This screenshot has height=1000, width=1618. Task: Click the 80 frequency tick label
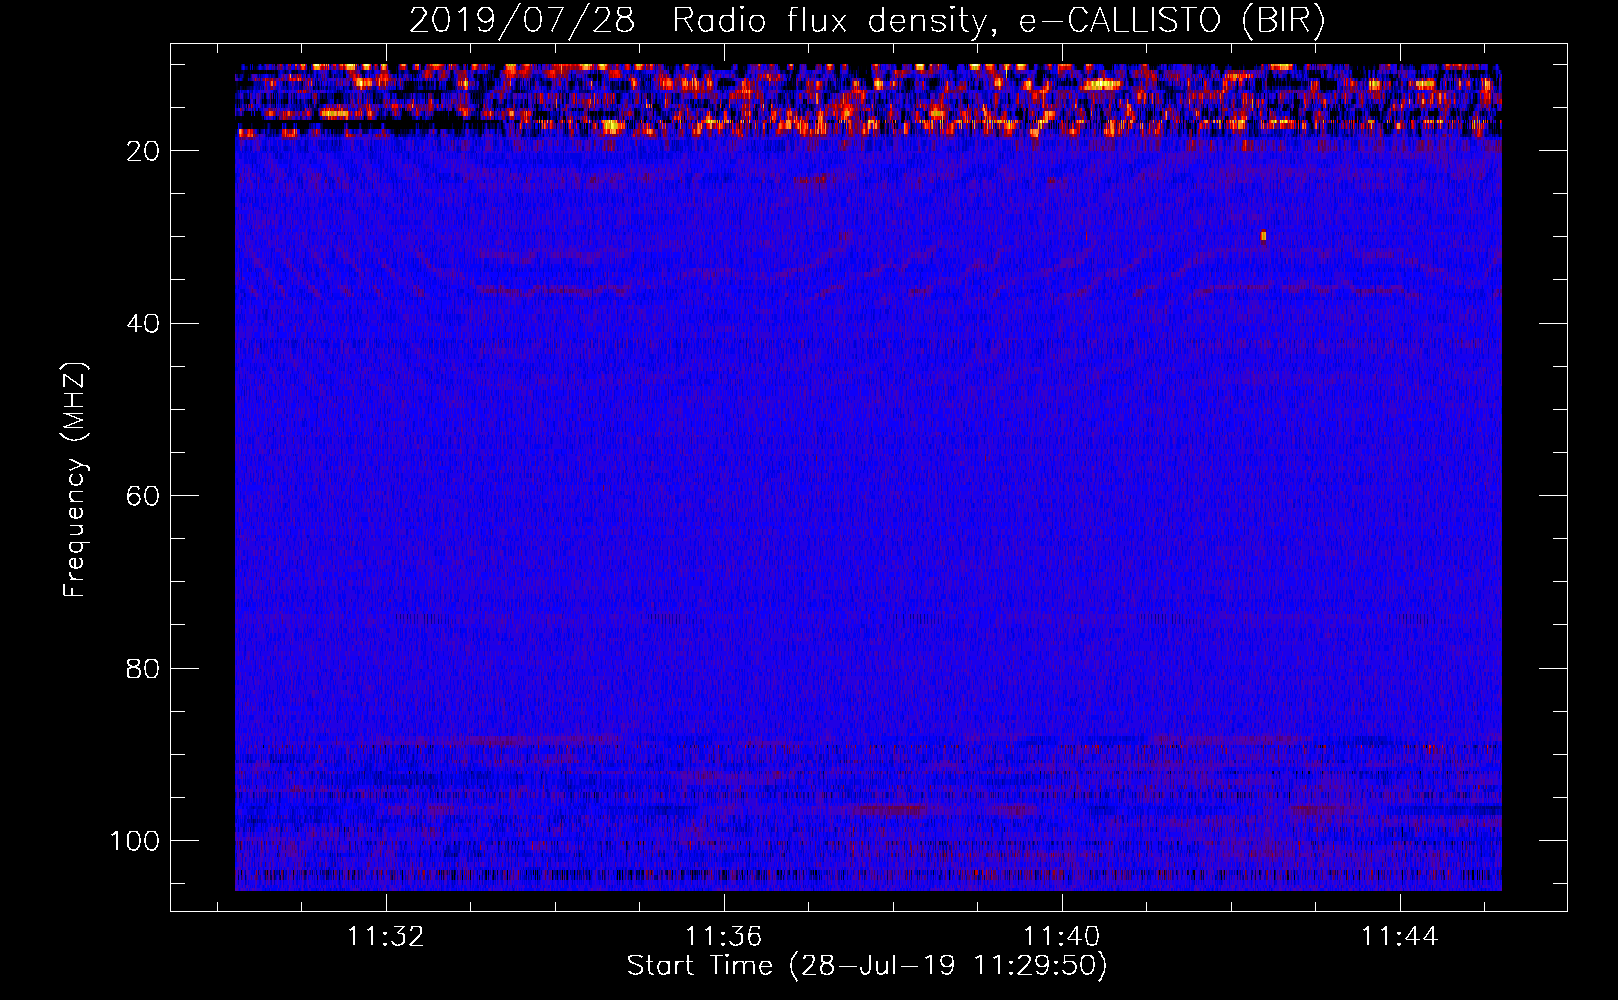pos(144,668)
